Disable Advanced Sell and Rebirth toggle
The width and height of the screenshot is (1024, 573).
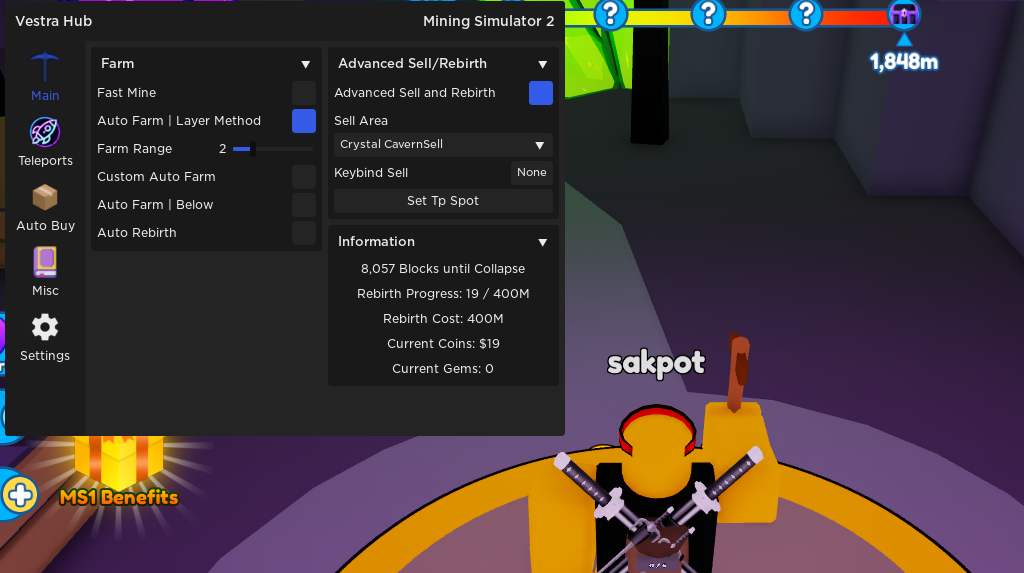(541, 93)
